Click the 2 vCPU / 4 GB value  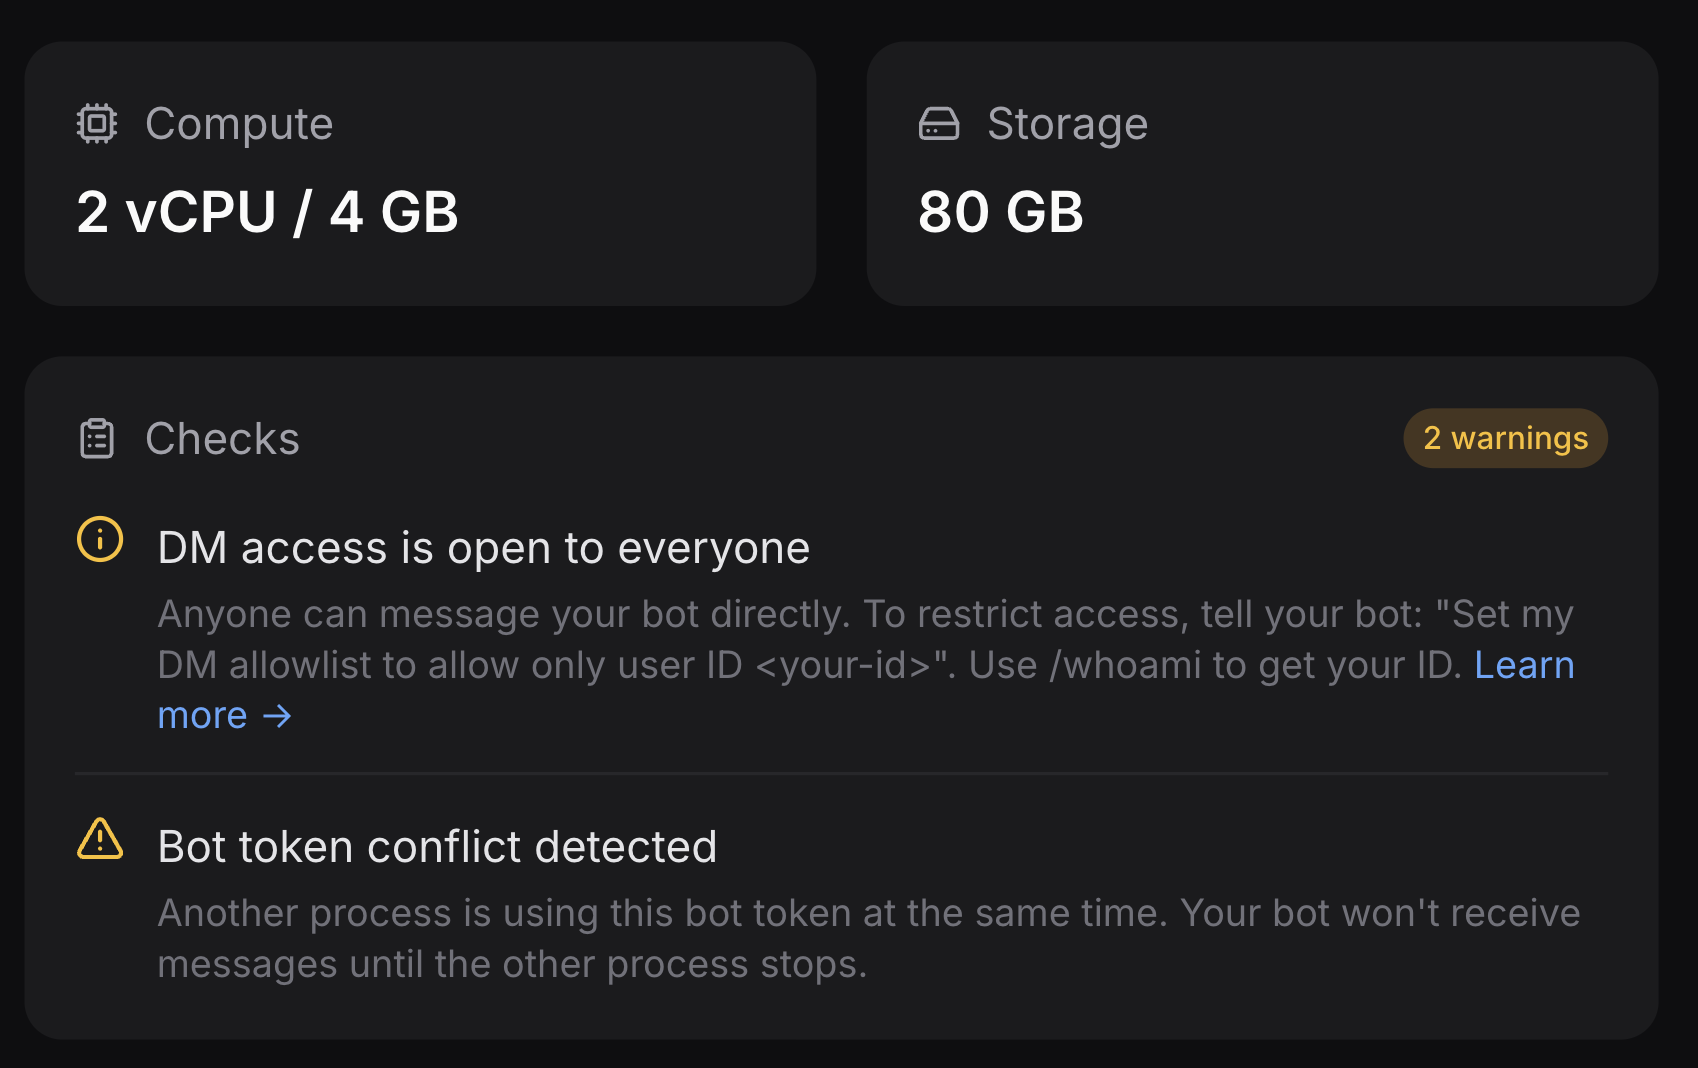pos(267,212)
